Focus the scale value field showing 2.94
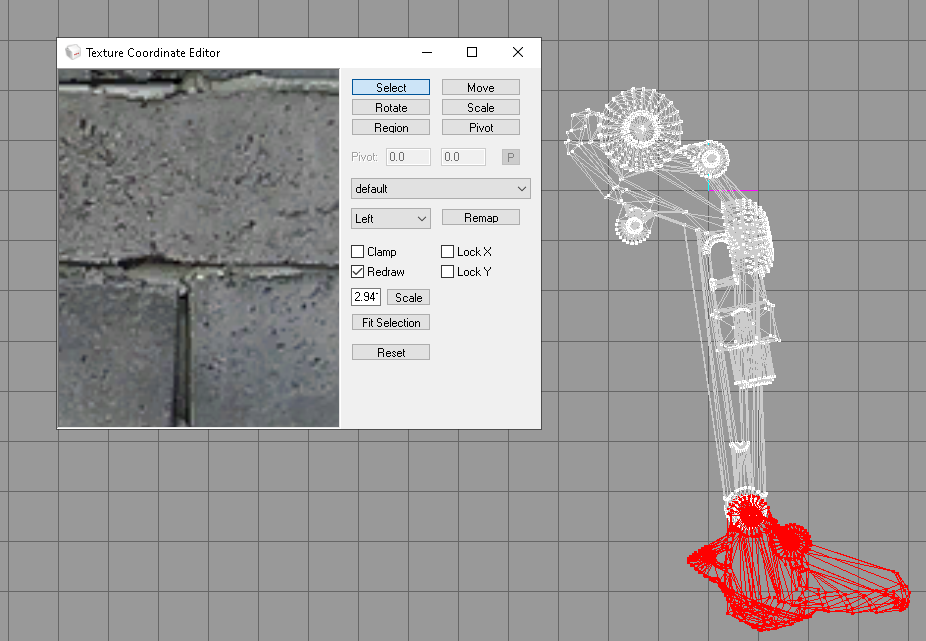 pyautogui.click(x=366, y=297)
